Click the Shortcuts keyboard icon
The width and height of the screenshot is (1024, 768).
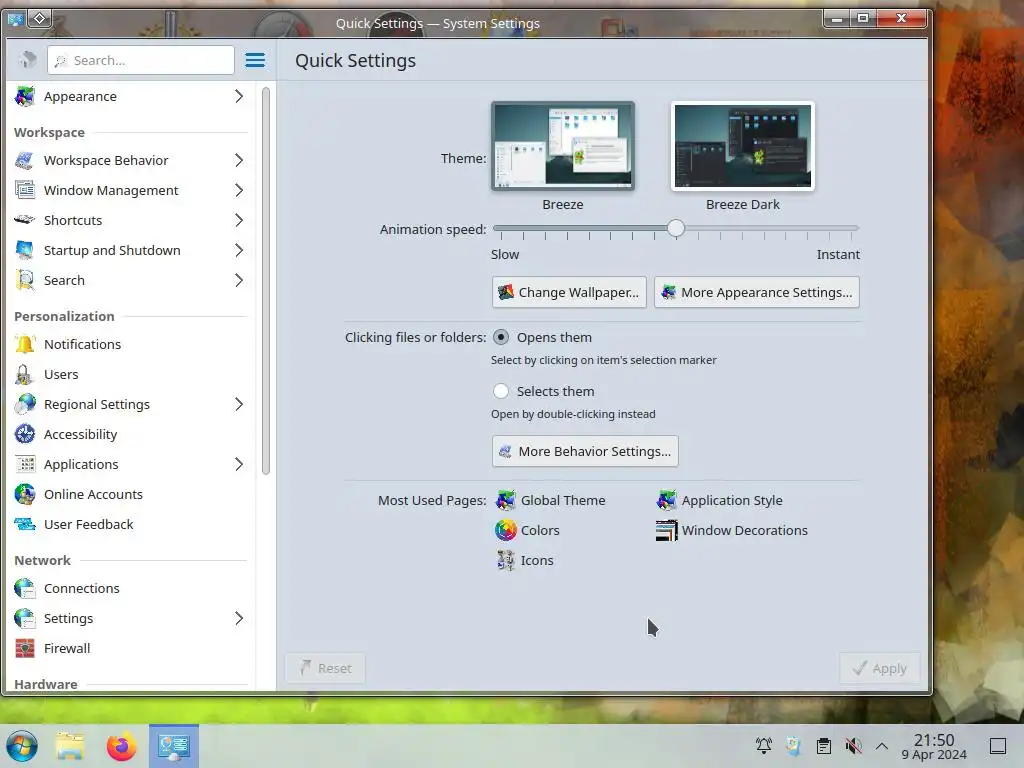[25, 220]
